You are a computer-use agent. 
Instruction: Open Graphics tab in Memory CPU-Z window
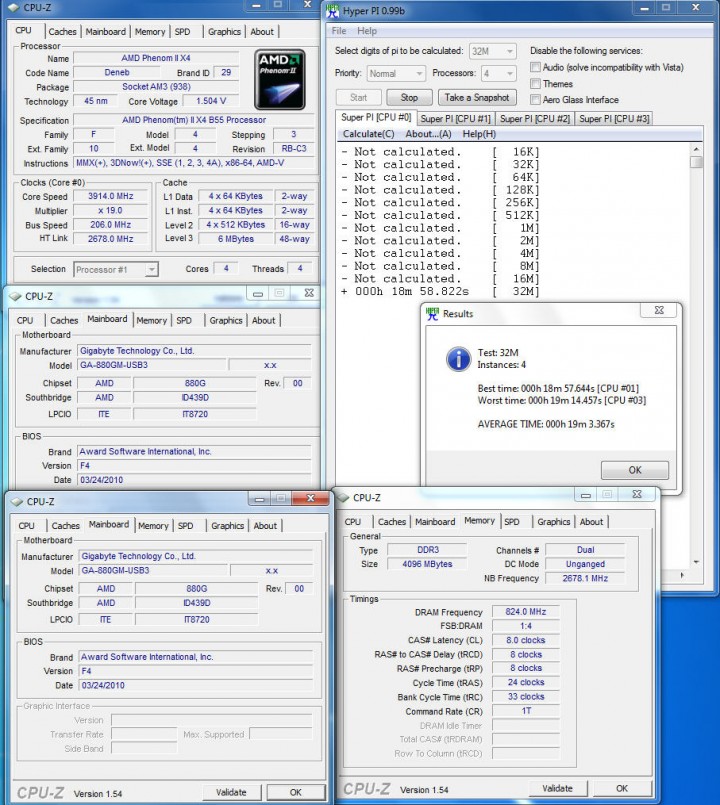(554, 522)
